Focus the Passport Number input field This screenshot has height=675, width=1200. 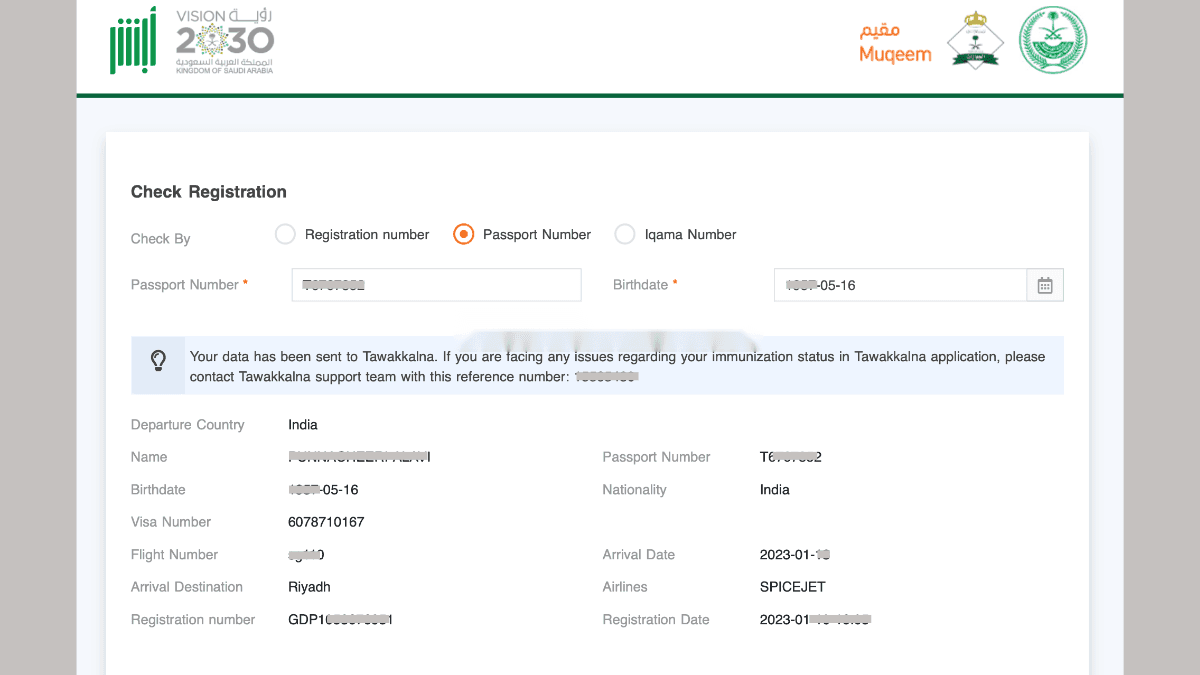[x=436, y=285]
